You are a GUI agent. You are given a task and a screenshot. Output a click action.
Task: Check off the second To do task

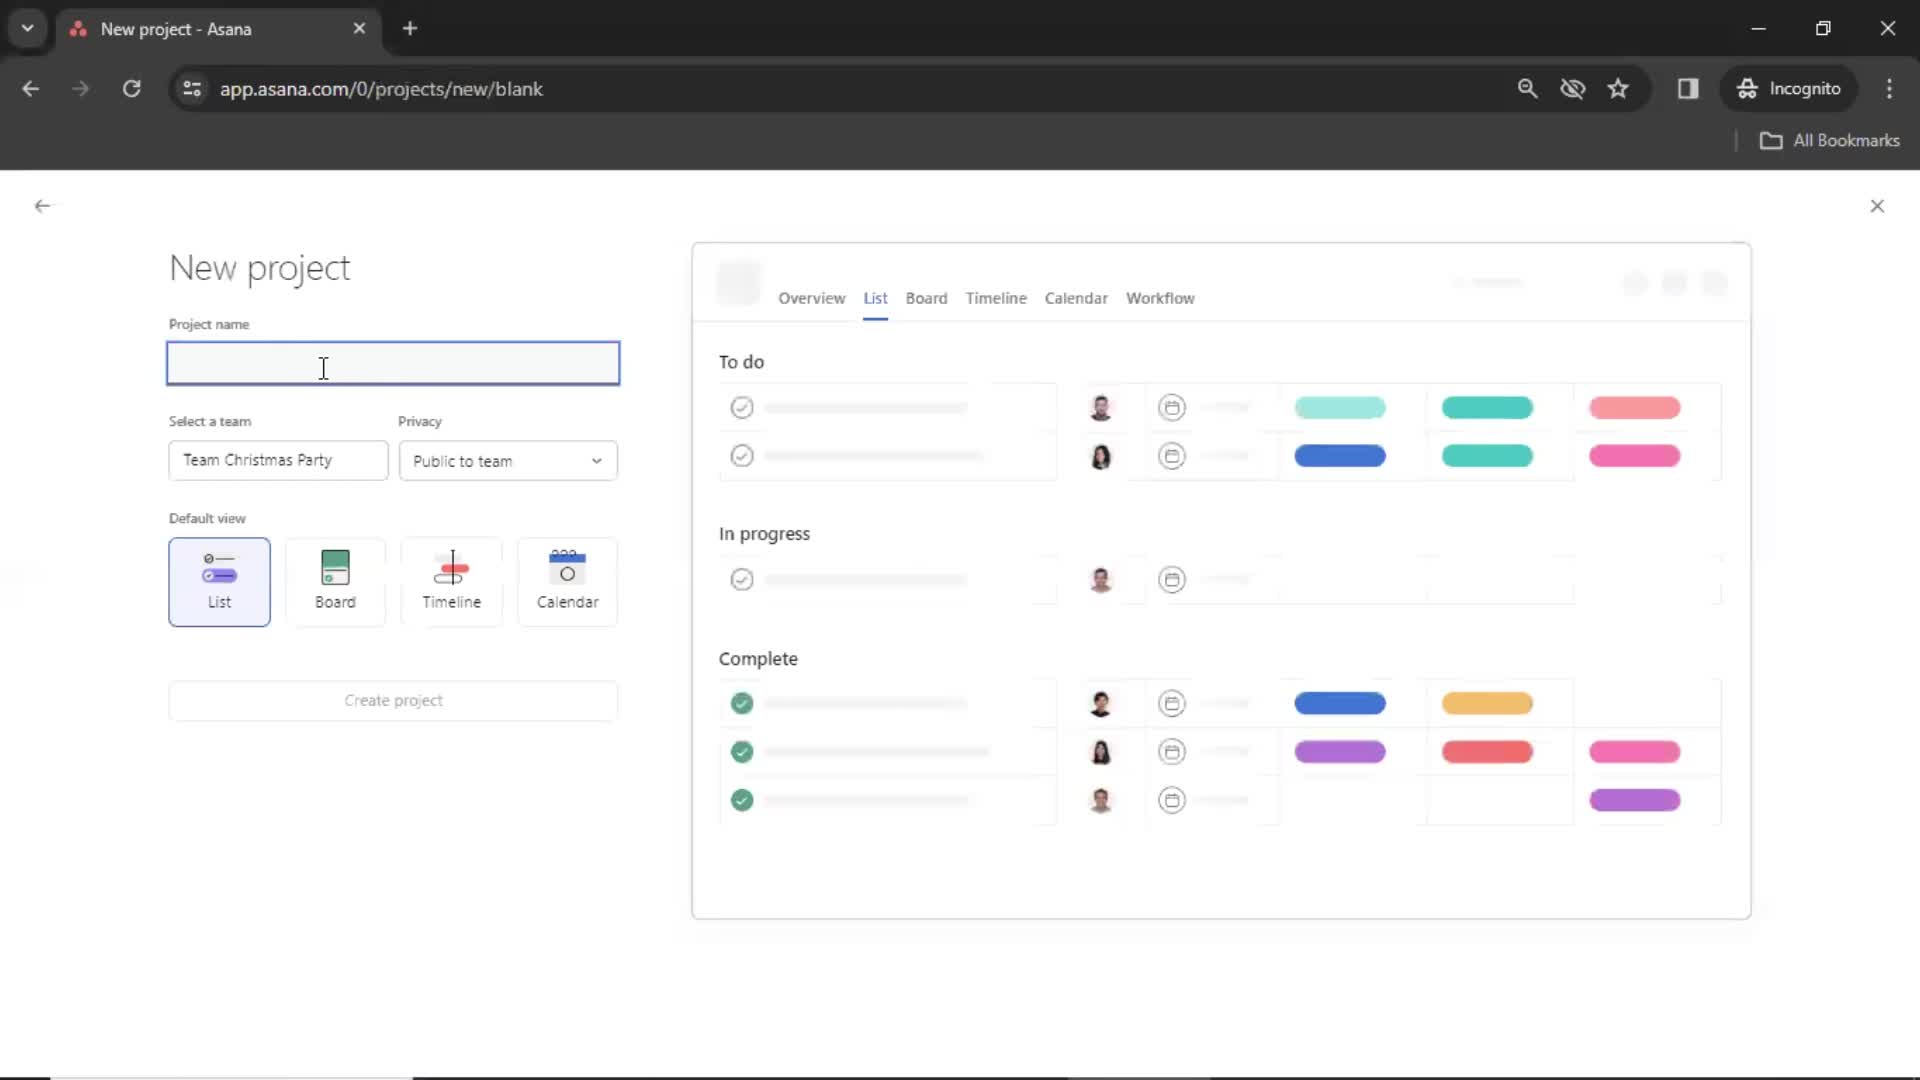pos(741,456)
